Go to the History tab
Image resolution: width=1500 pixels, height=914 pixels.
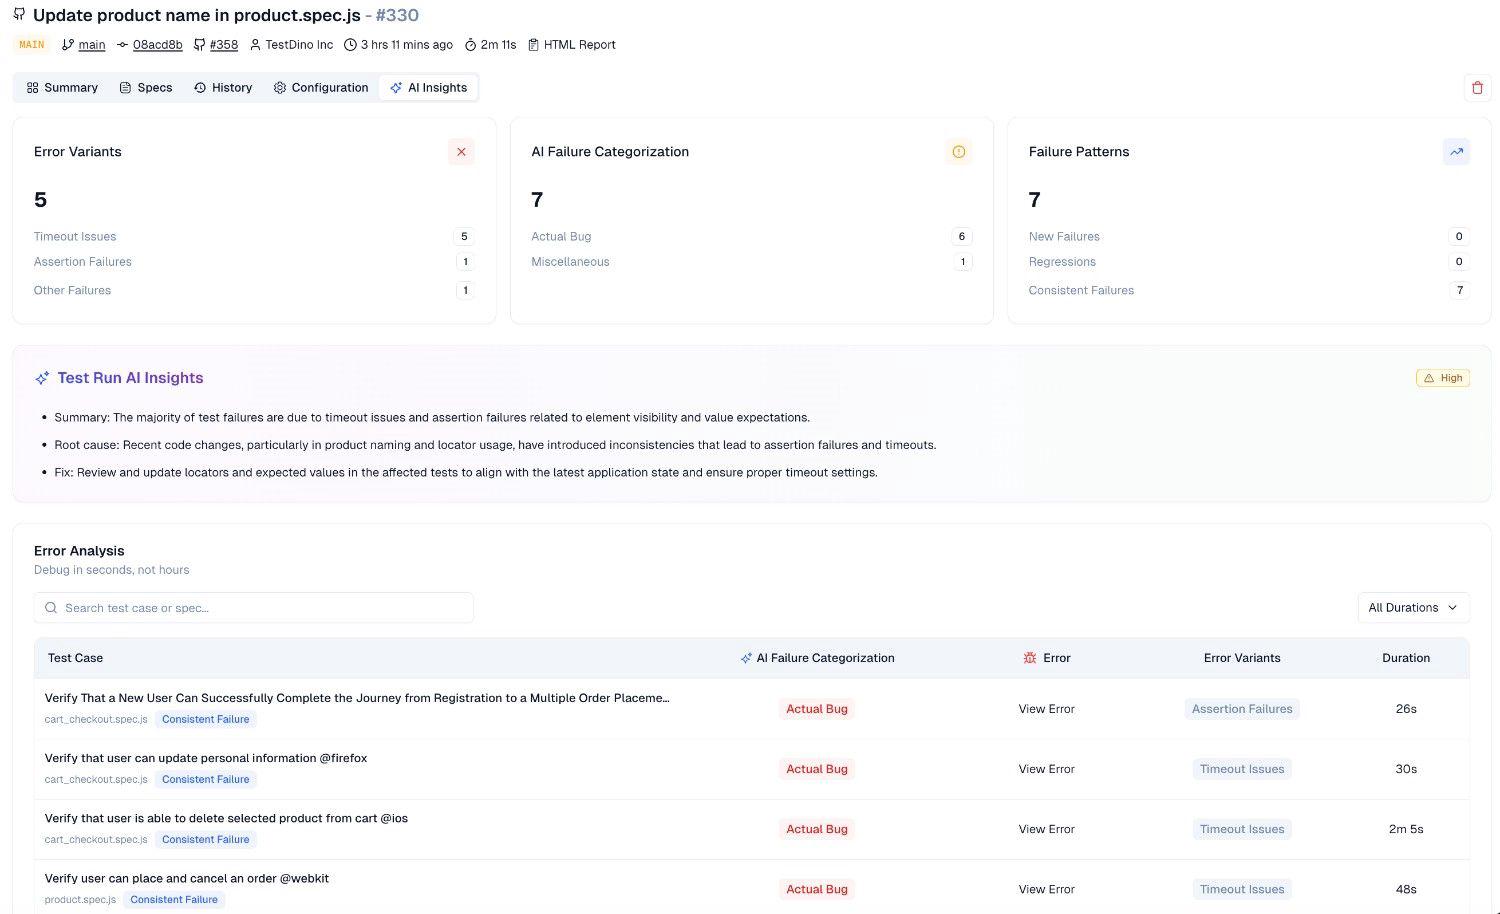pos(223,88)
